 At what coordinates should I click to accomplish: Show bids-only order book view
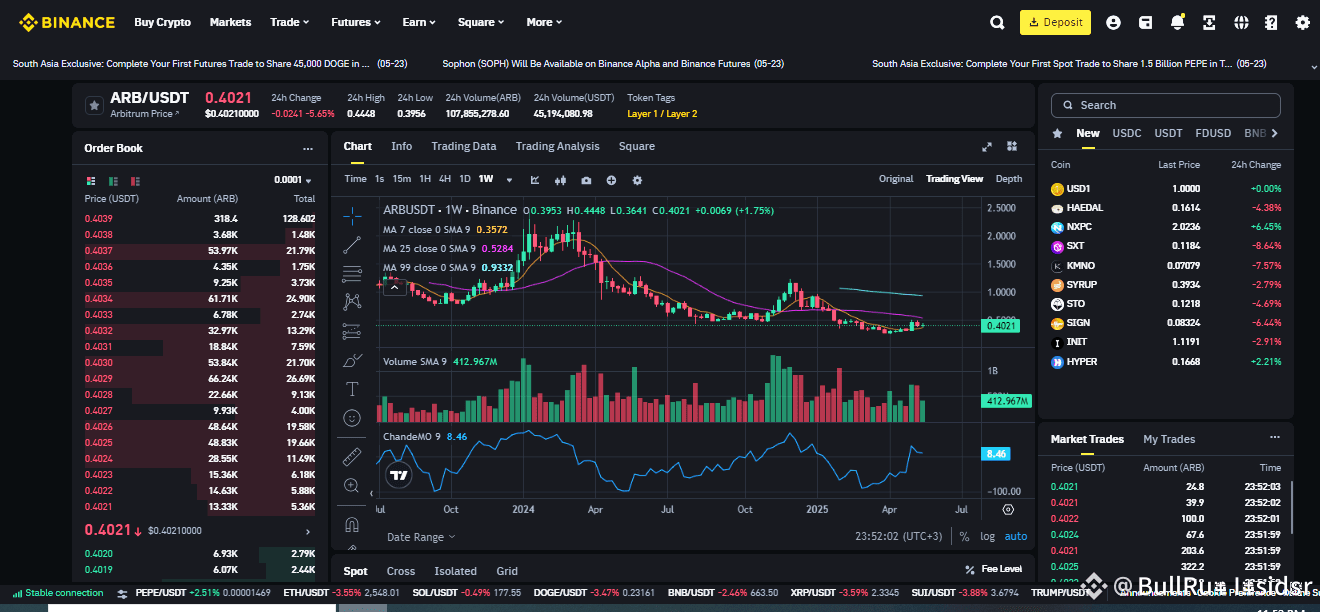click(113, 181)
